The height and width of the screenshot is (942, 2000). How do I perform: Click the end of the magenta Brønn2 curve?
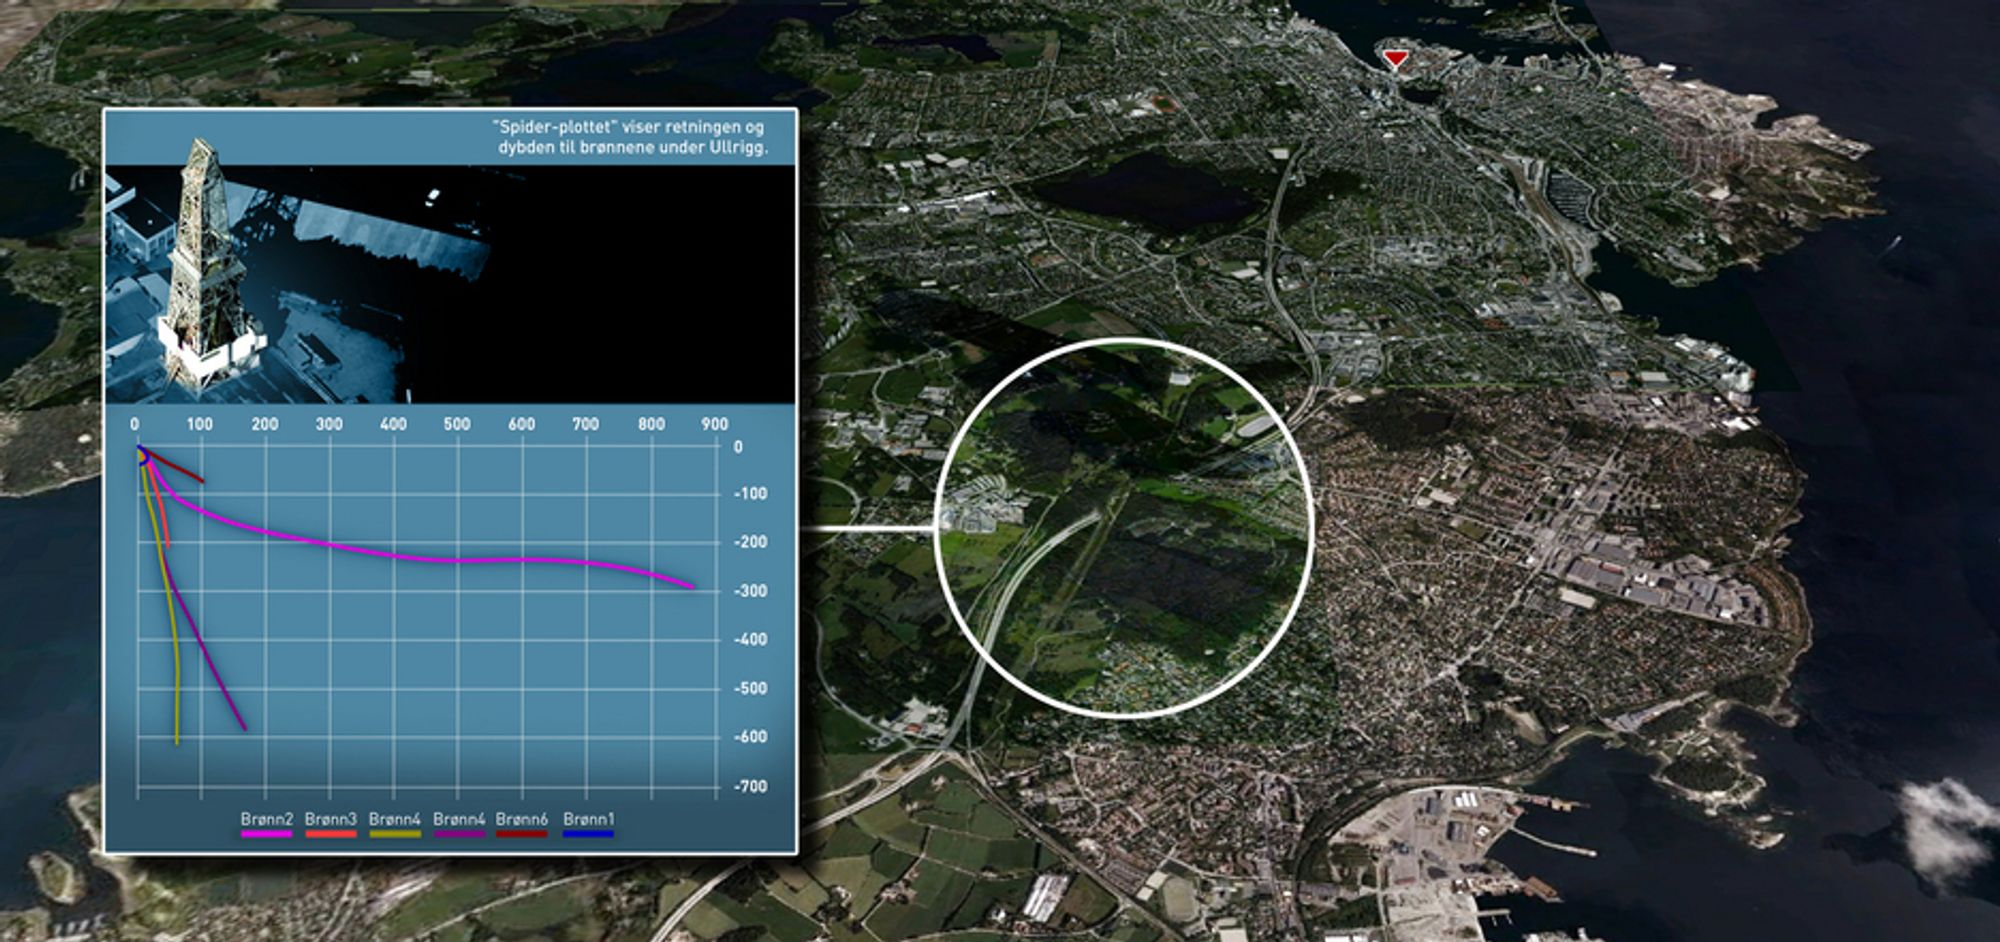coord(691,586)
